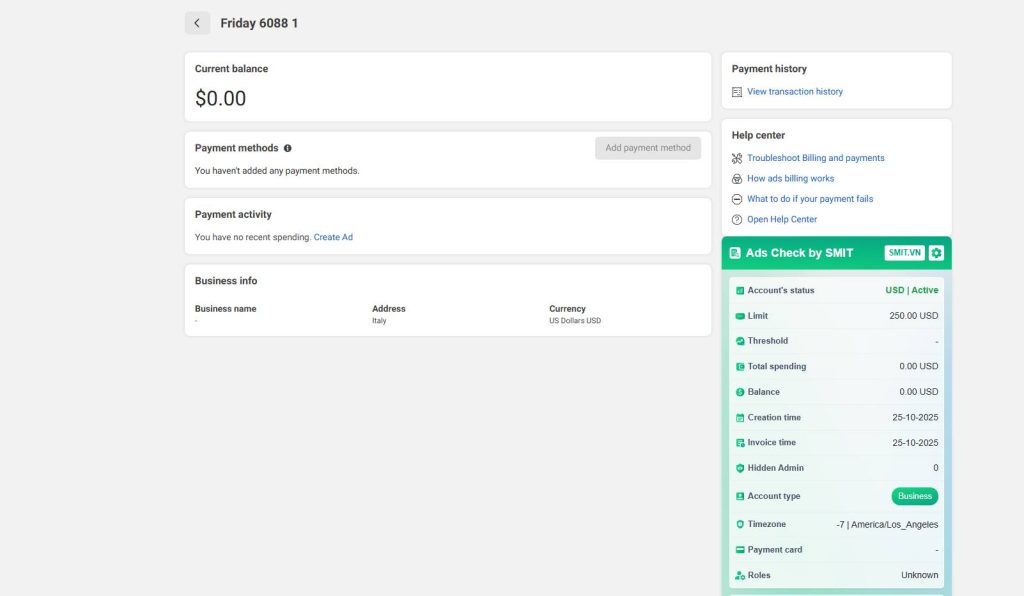The height and width of the screenshot is (596, 1024).
Task: Click the Ads Check by SMIT logo icon
Action: click(x=736, y=253)
